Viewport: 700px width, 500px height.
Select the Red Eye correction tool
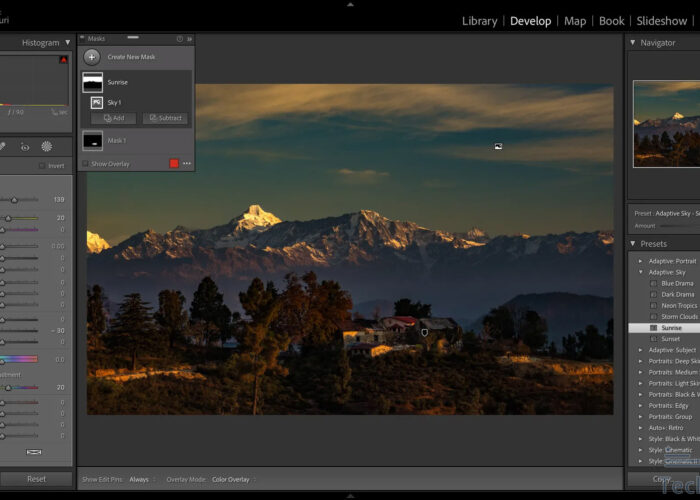coord(25,146)
